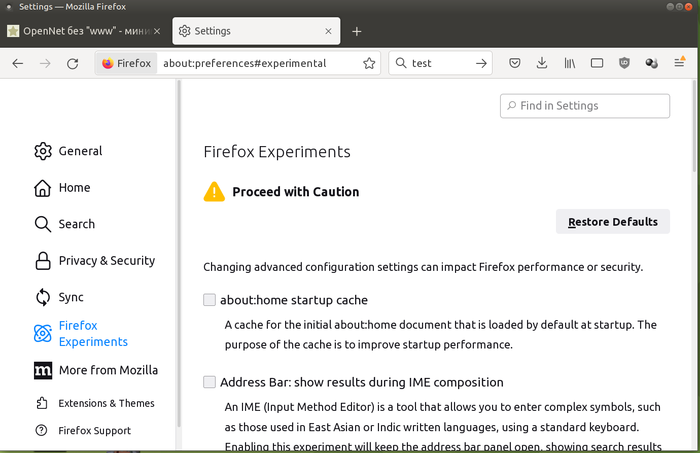
Task: Reload the current page
Action: tap(72, 63)
